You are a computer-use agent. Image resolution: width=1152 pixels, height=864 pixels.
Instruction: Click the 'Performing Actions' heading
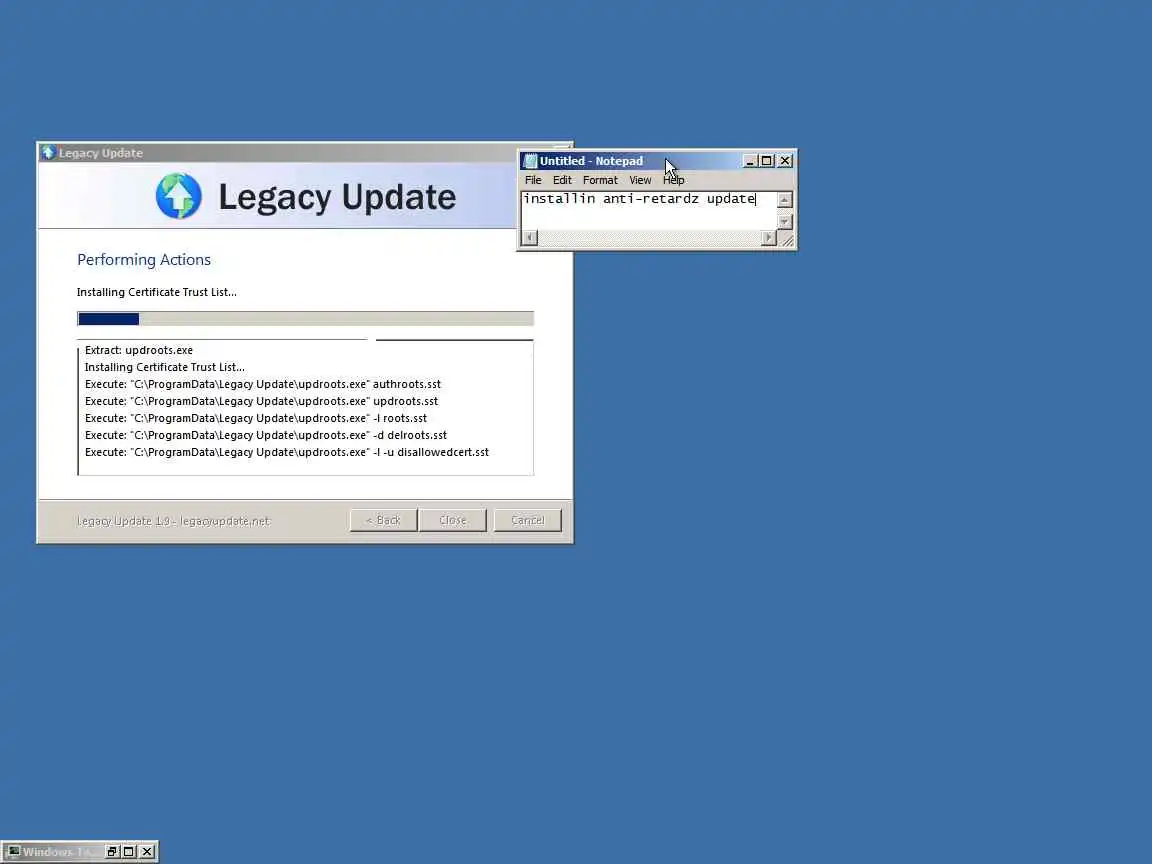coord(144,259)
